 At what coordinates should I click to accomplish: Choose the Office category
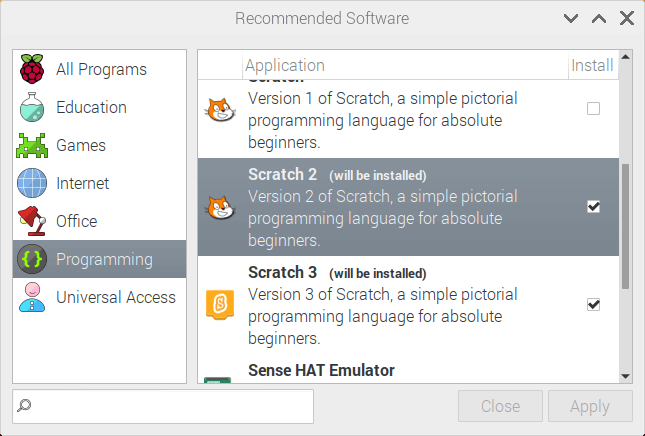click(x=100, y=221)
